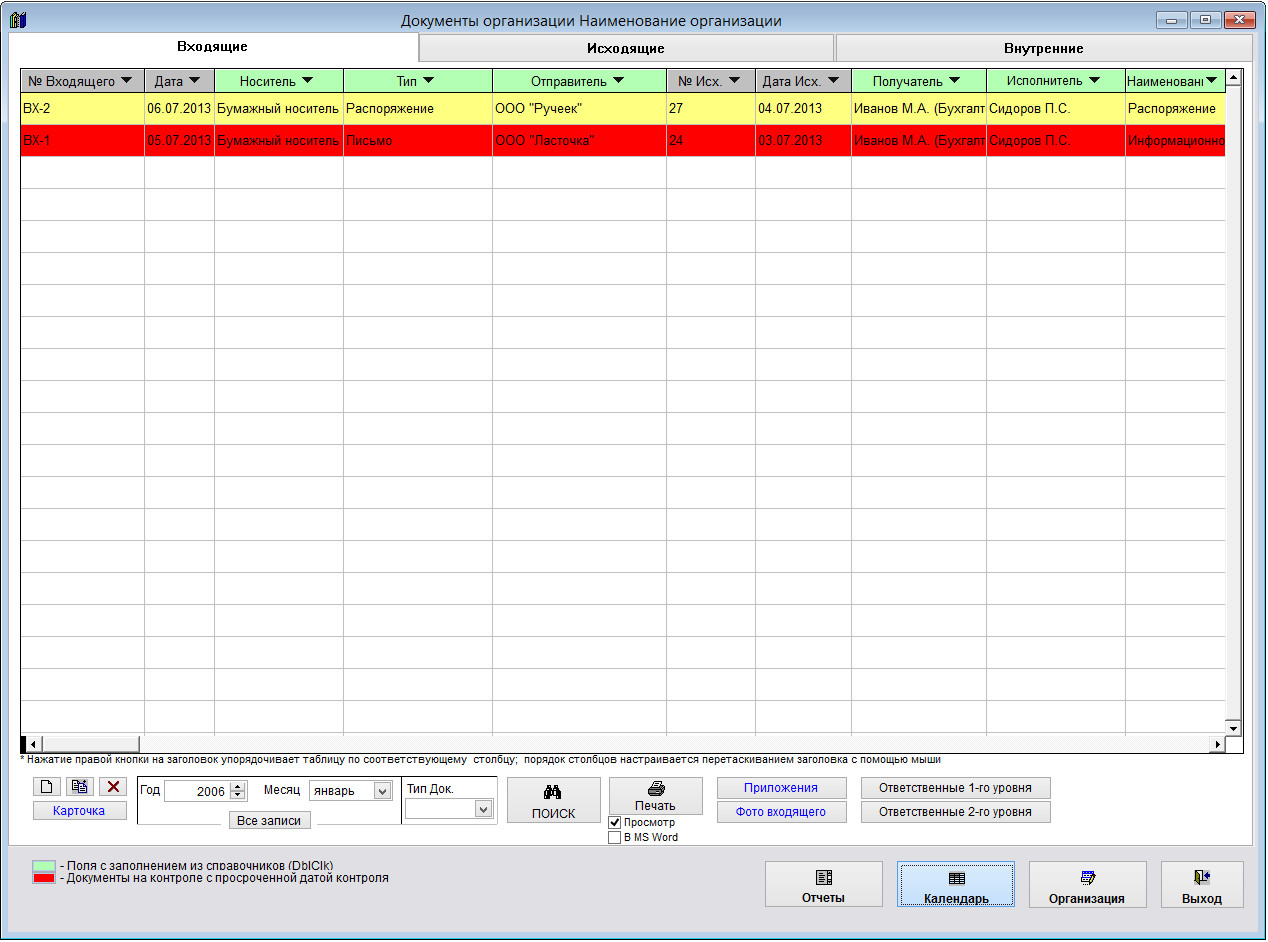Click the right arrow of the horizontal scrollbar
1268x942 pixels.
(1217, 744)
